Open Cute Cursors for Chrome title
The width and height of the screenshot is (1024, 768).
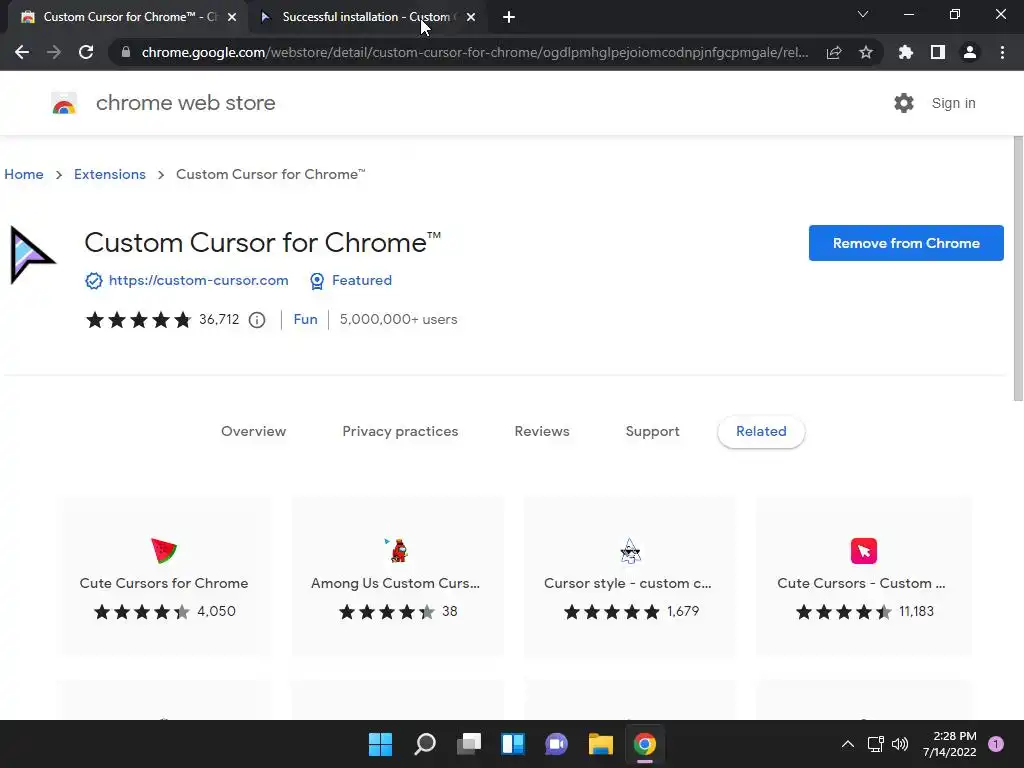click(164, 583)
